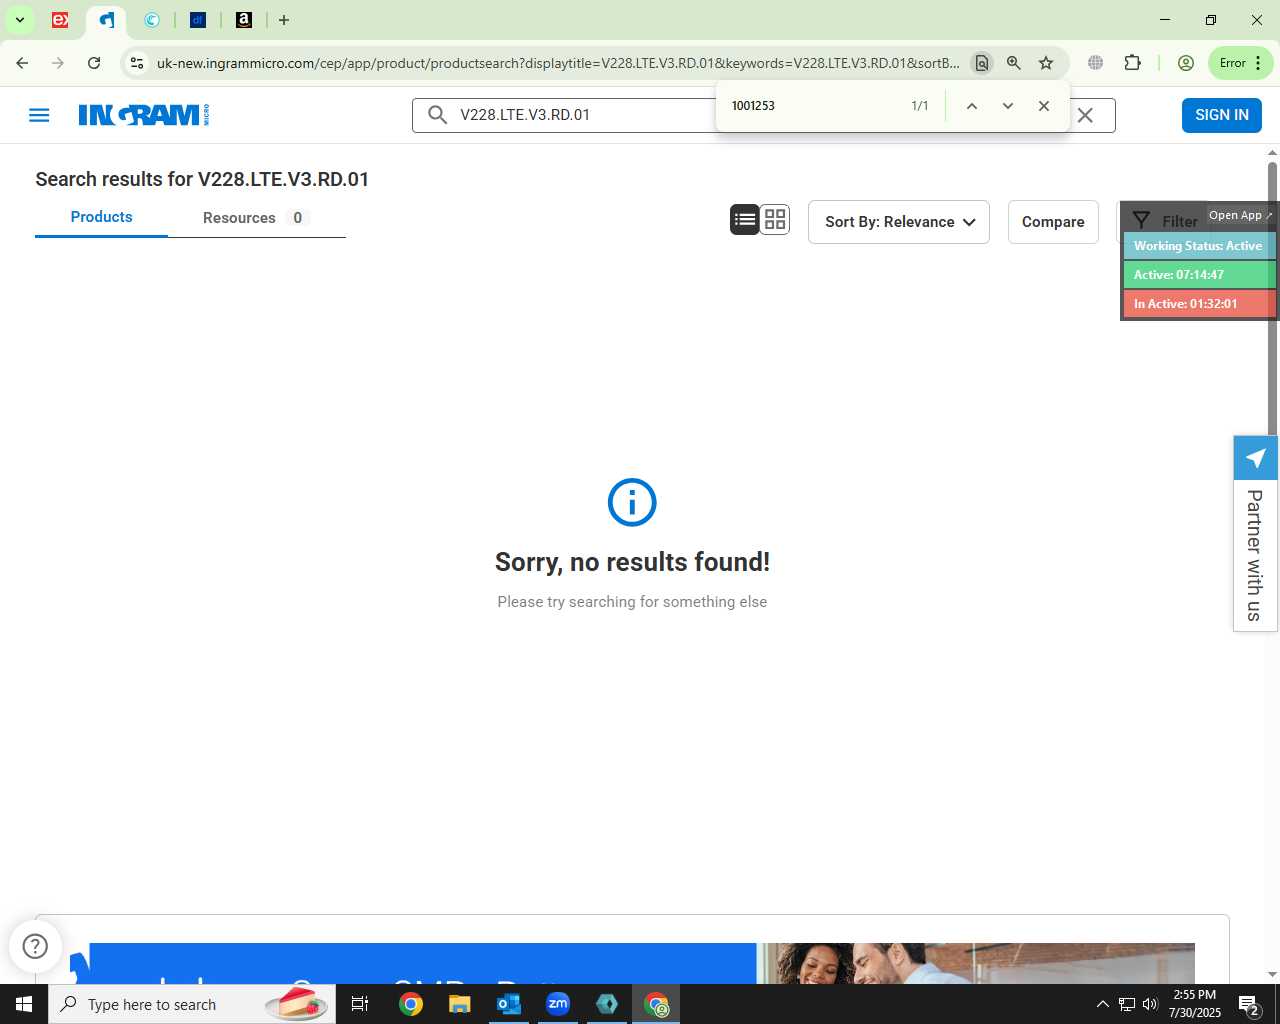The image size is (1280, 1024).
Task: Switch to the first red ex tab
Action: coord(60,20)
